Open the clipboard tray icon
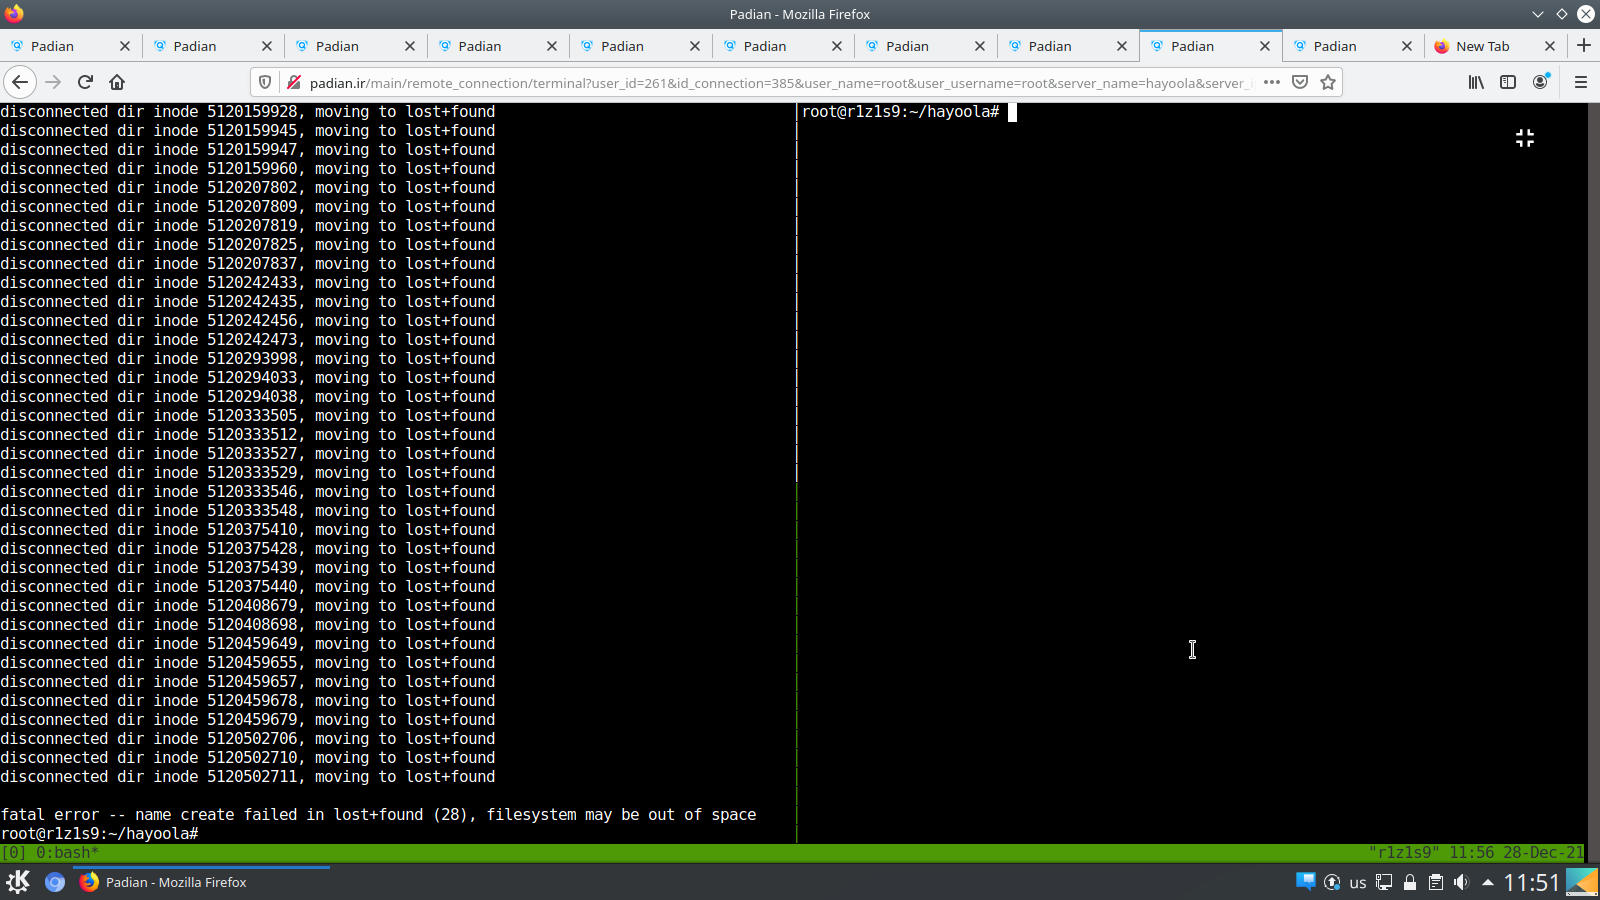Image resolution: width=1600 pixels, height=900 pixels. point(1436,882)
